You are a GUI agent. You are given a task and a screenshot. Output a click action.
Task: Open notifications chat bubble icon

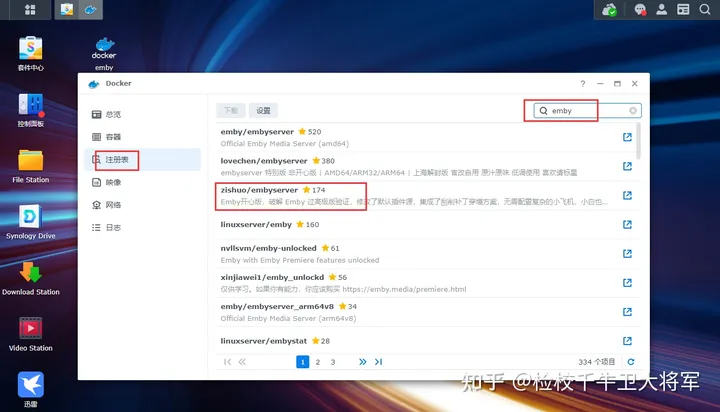[640, 10]
